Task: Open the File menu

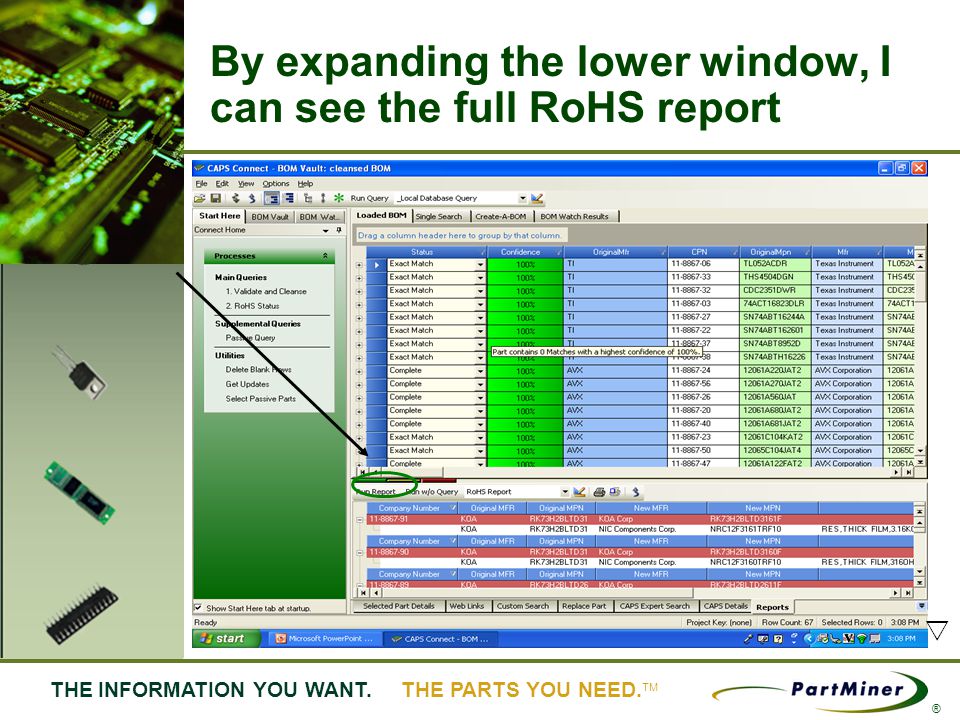Action: click(201, 184)
